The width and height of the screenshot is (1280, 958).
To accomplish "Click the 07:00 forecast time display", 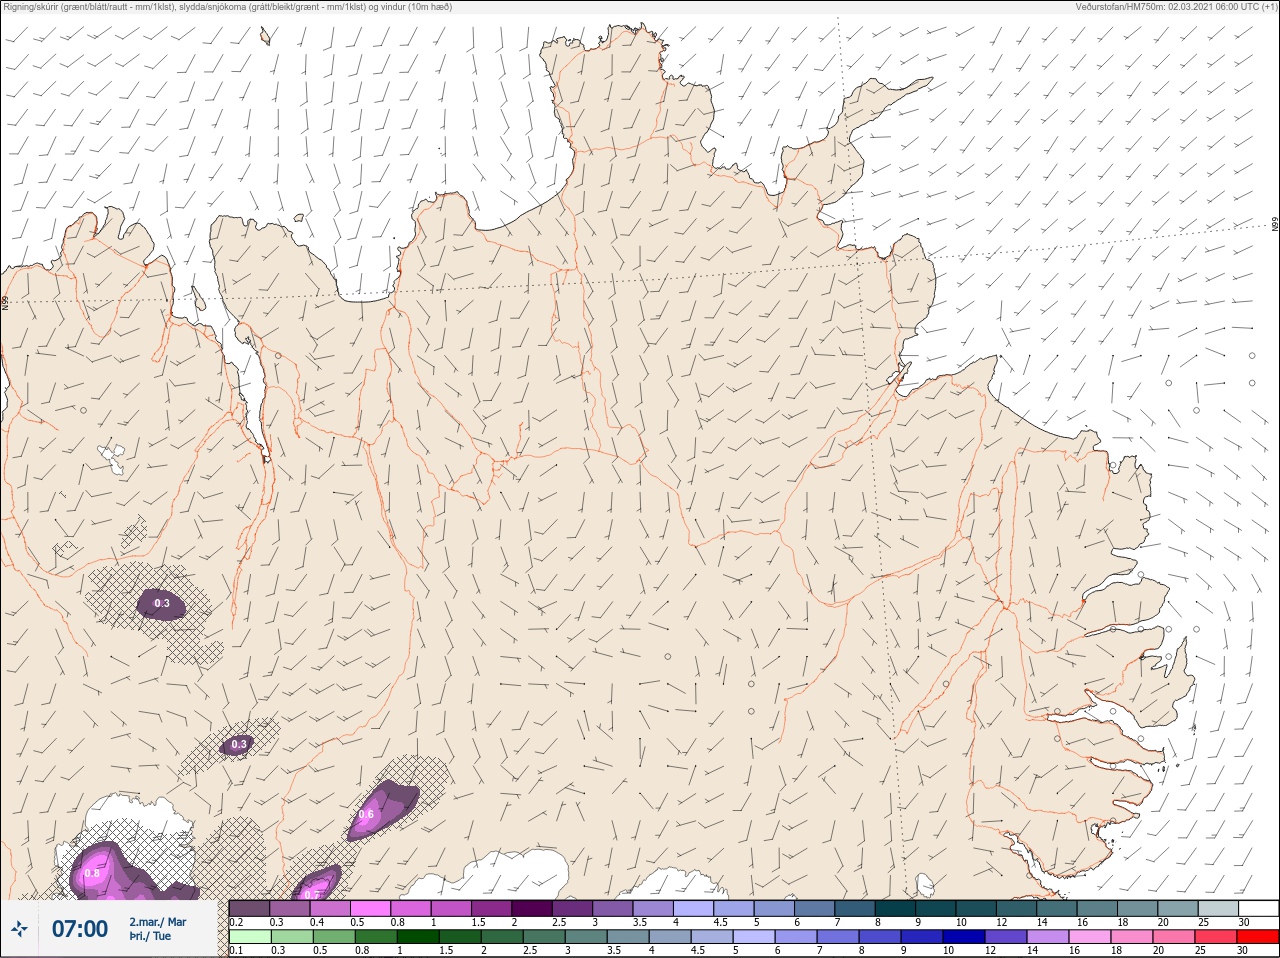I will tap(80, 929).
